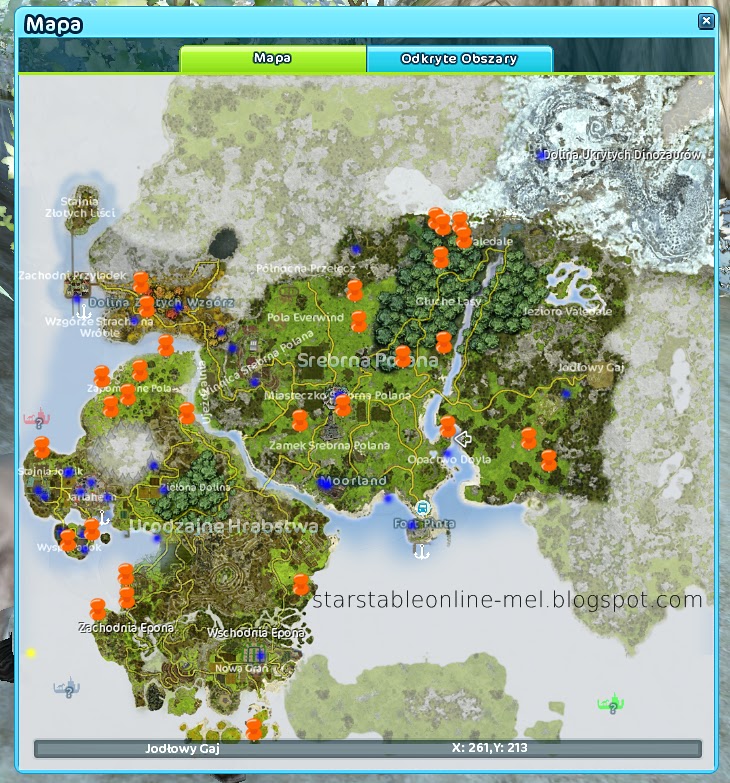The image size is (730, 783).
Task: Click the Urodzajne Hrabstwa region label
Action: click(223, 526)
